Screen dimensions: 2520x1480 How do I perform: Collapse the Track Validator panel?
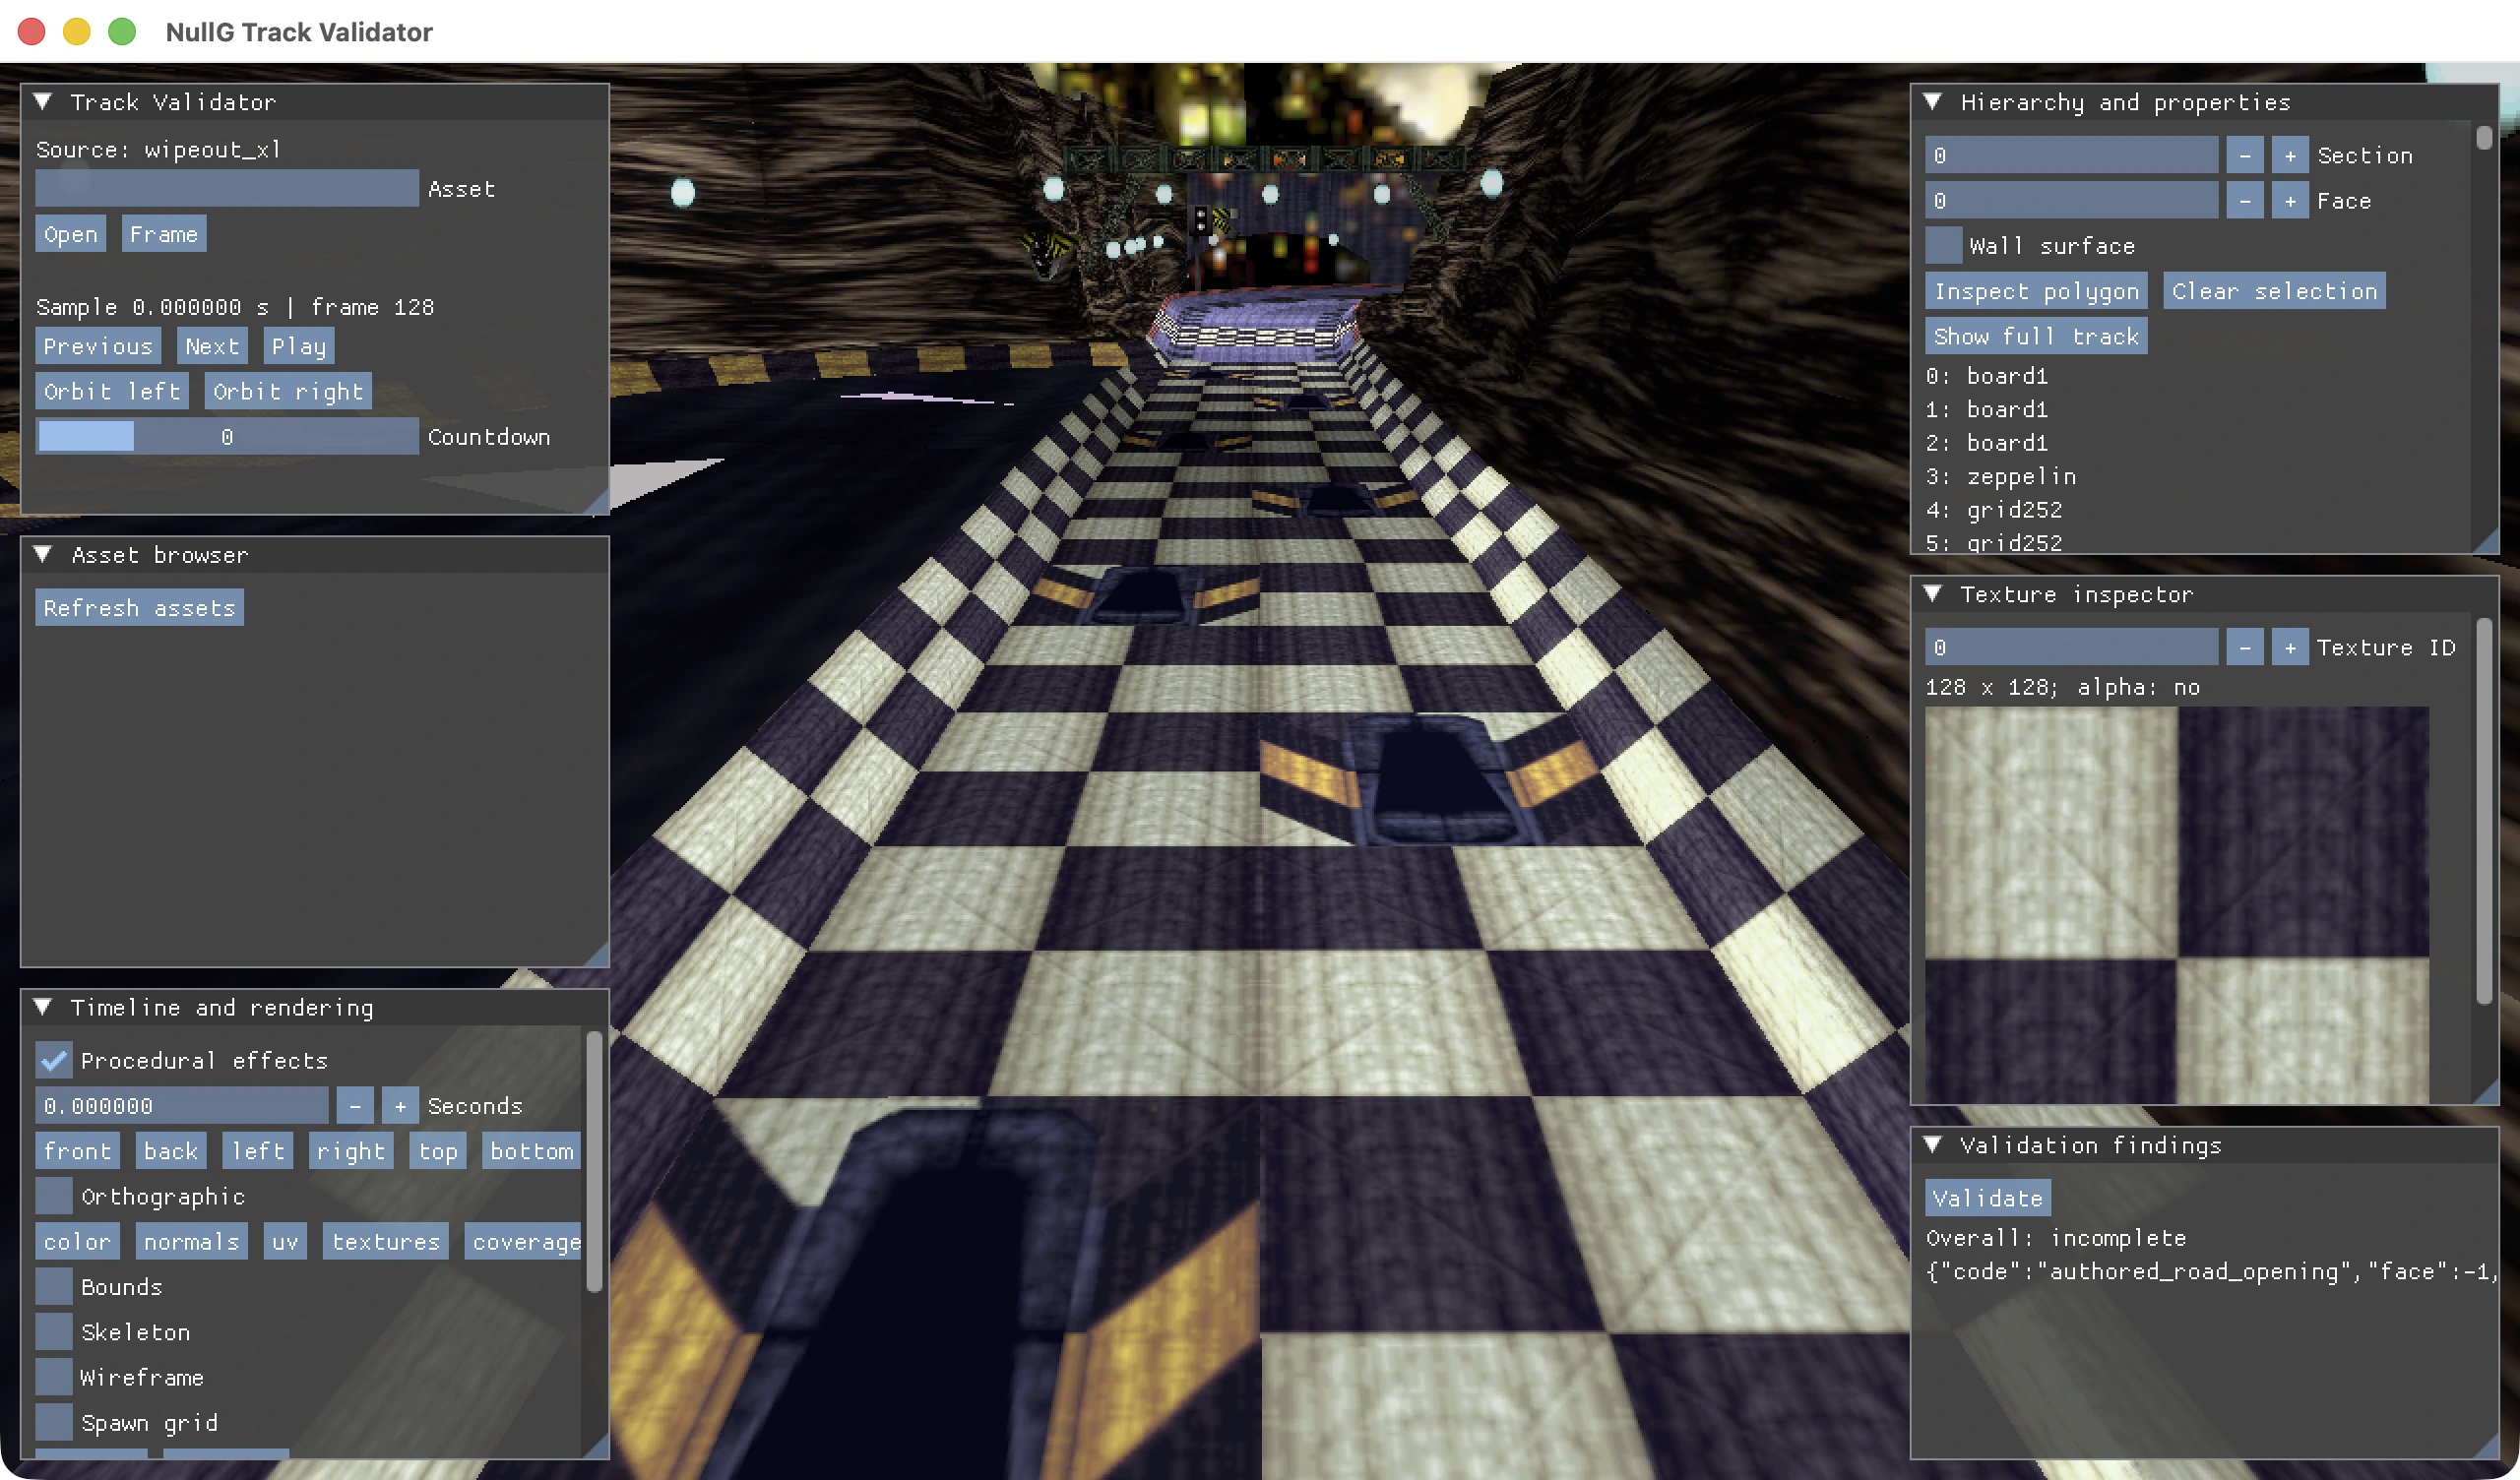(43, 102)
